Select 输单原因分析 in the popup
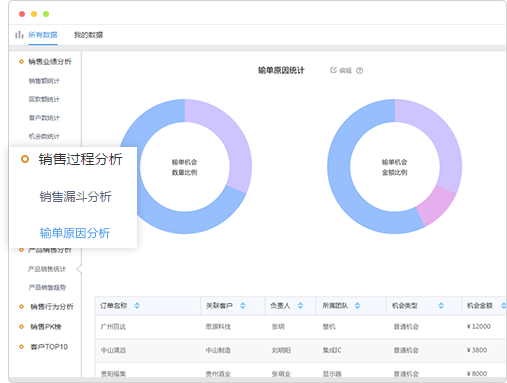The image size is (507, 383). 75,233
